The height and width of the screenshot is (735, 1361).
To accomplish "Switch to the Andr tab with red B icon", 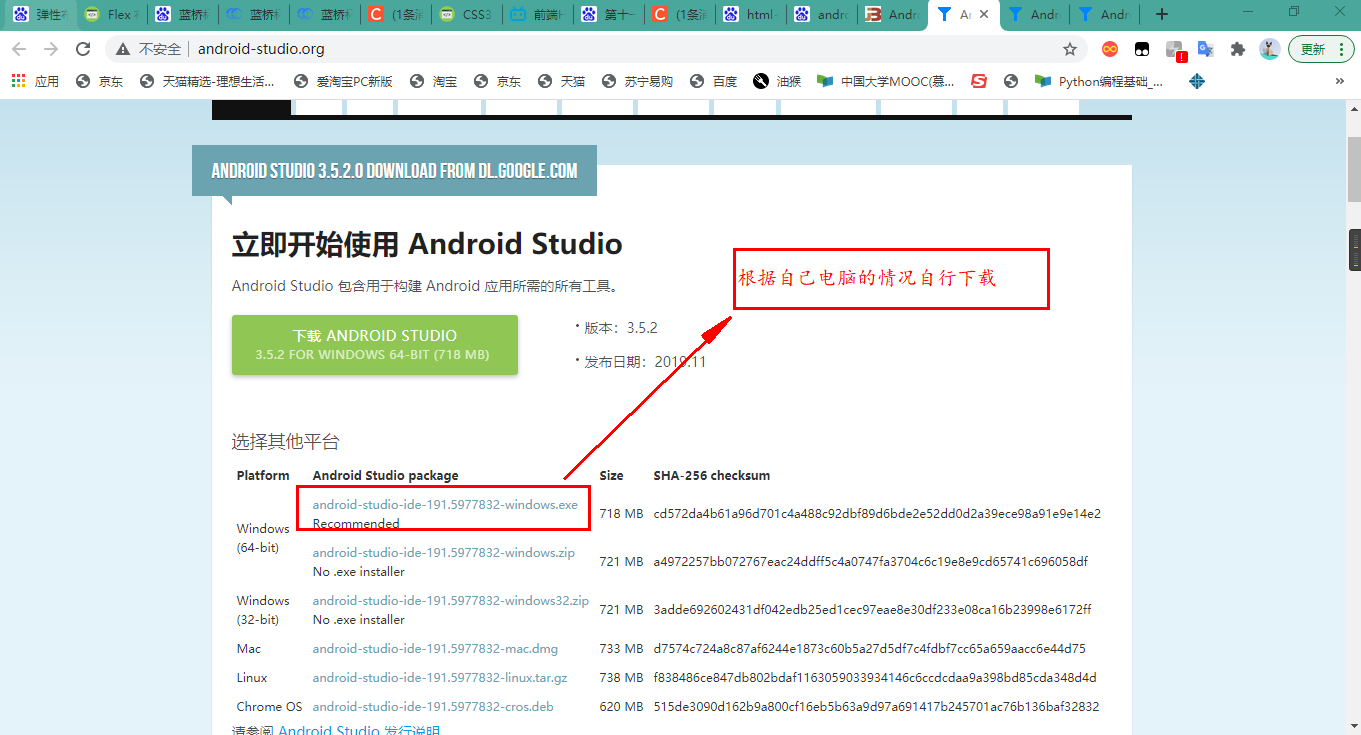I will pos(893,15).
